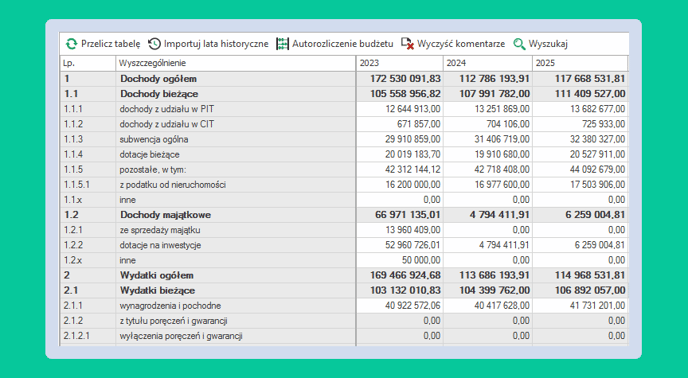
Task: Click the Wyczyść komentarze icon
Action: (408, 44)
